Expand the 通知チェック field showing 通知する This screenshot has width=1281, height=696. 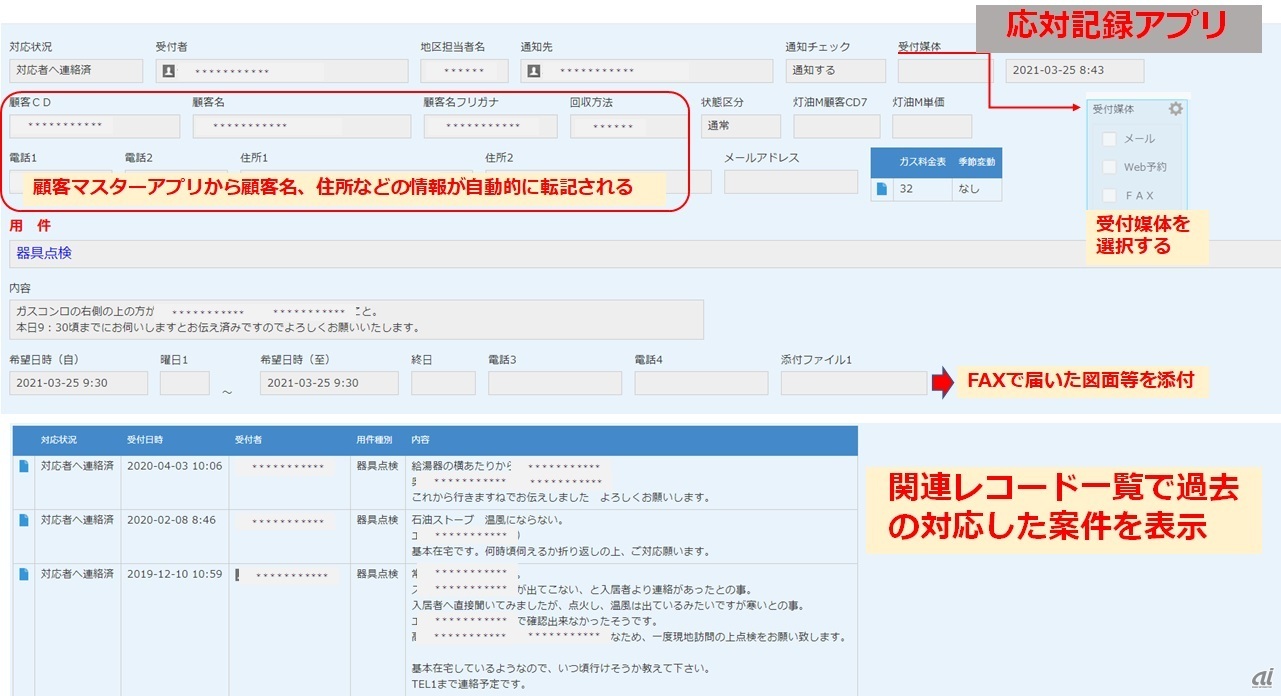tap(835, 71)
